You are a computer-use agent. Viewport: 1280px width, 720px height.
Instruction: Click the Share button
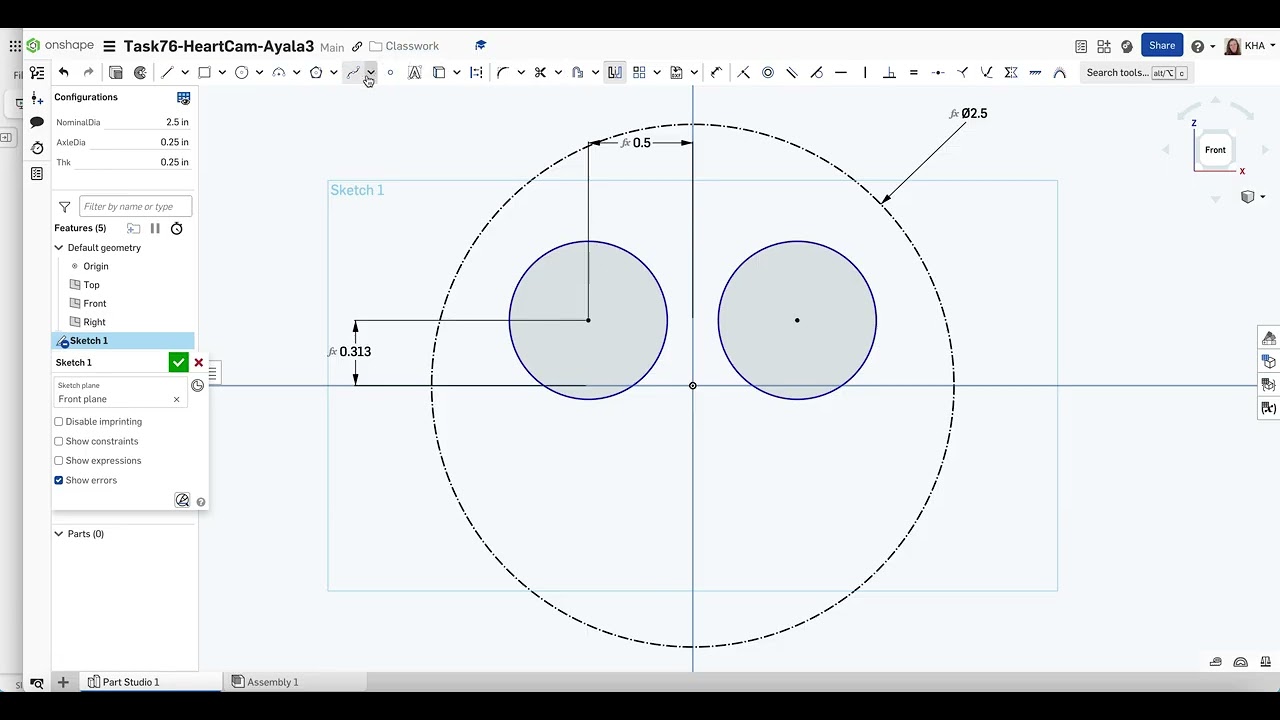(x=1162, y=46)
